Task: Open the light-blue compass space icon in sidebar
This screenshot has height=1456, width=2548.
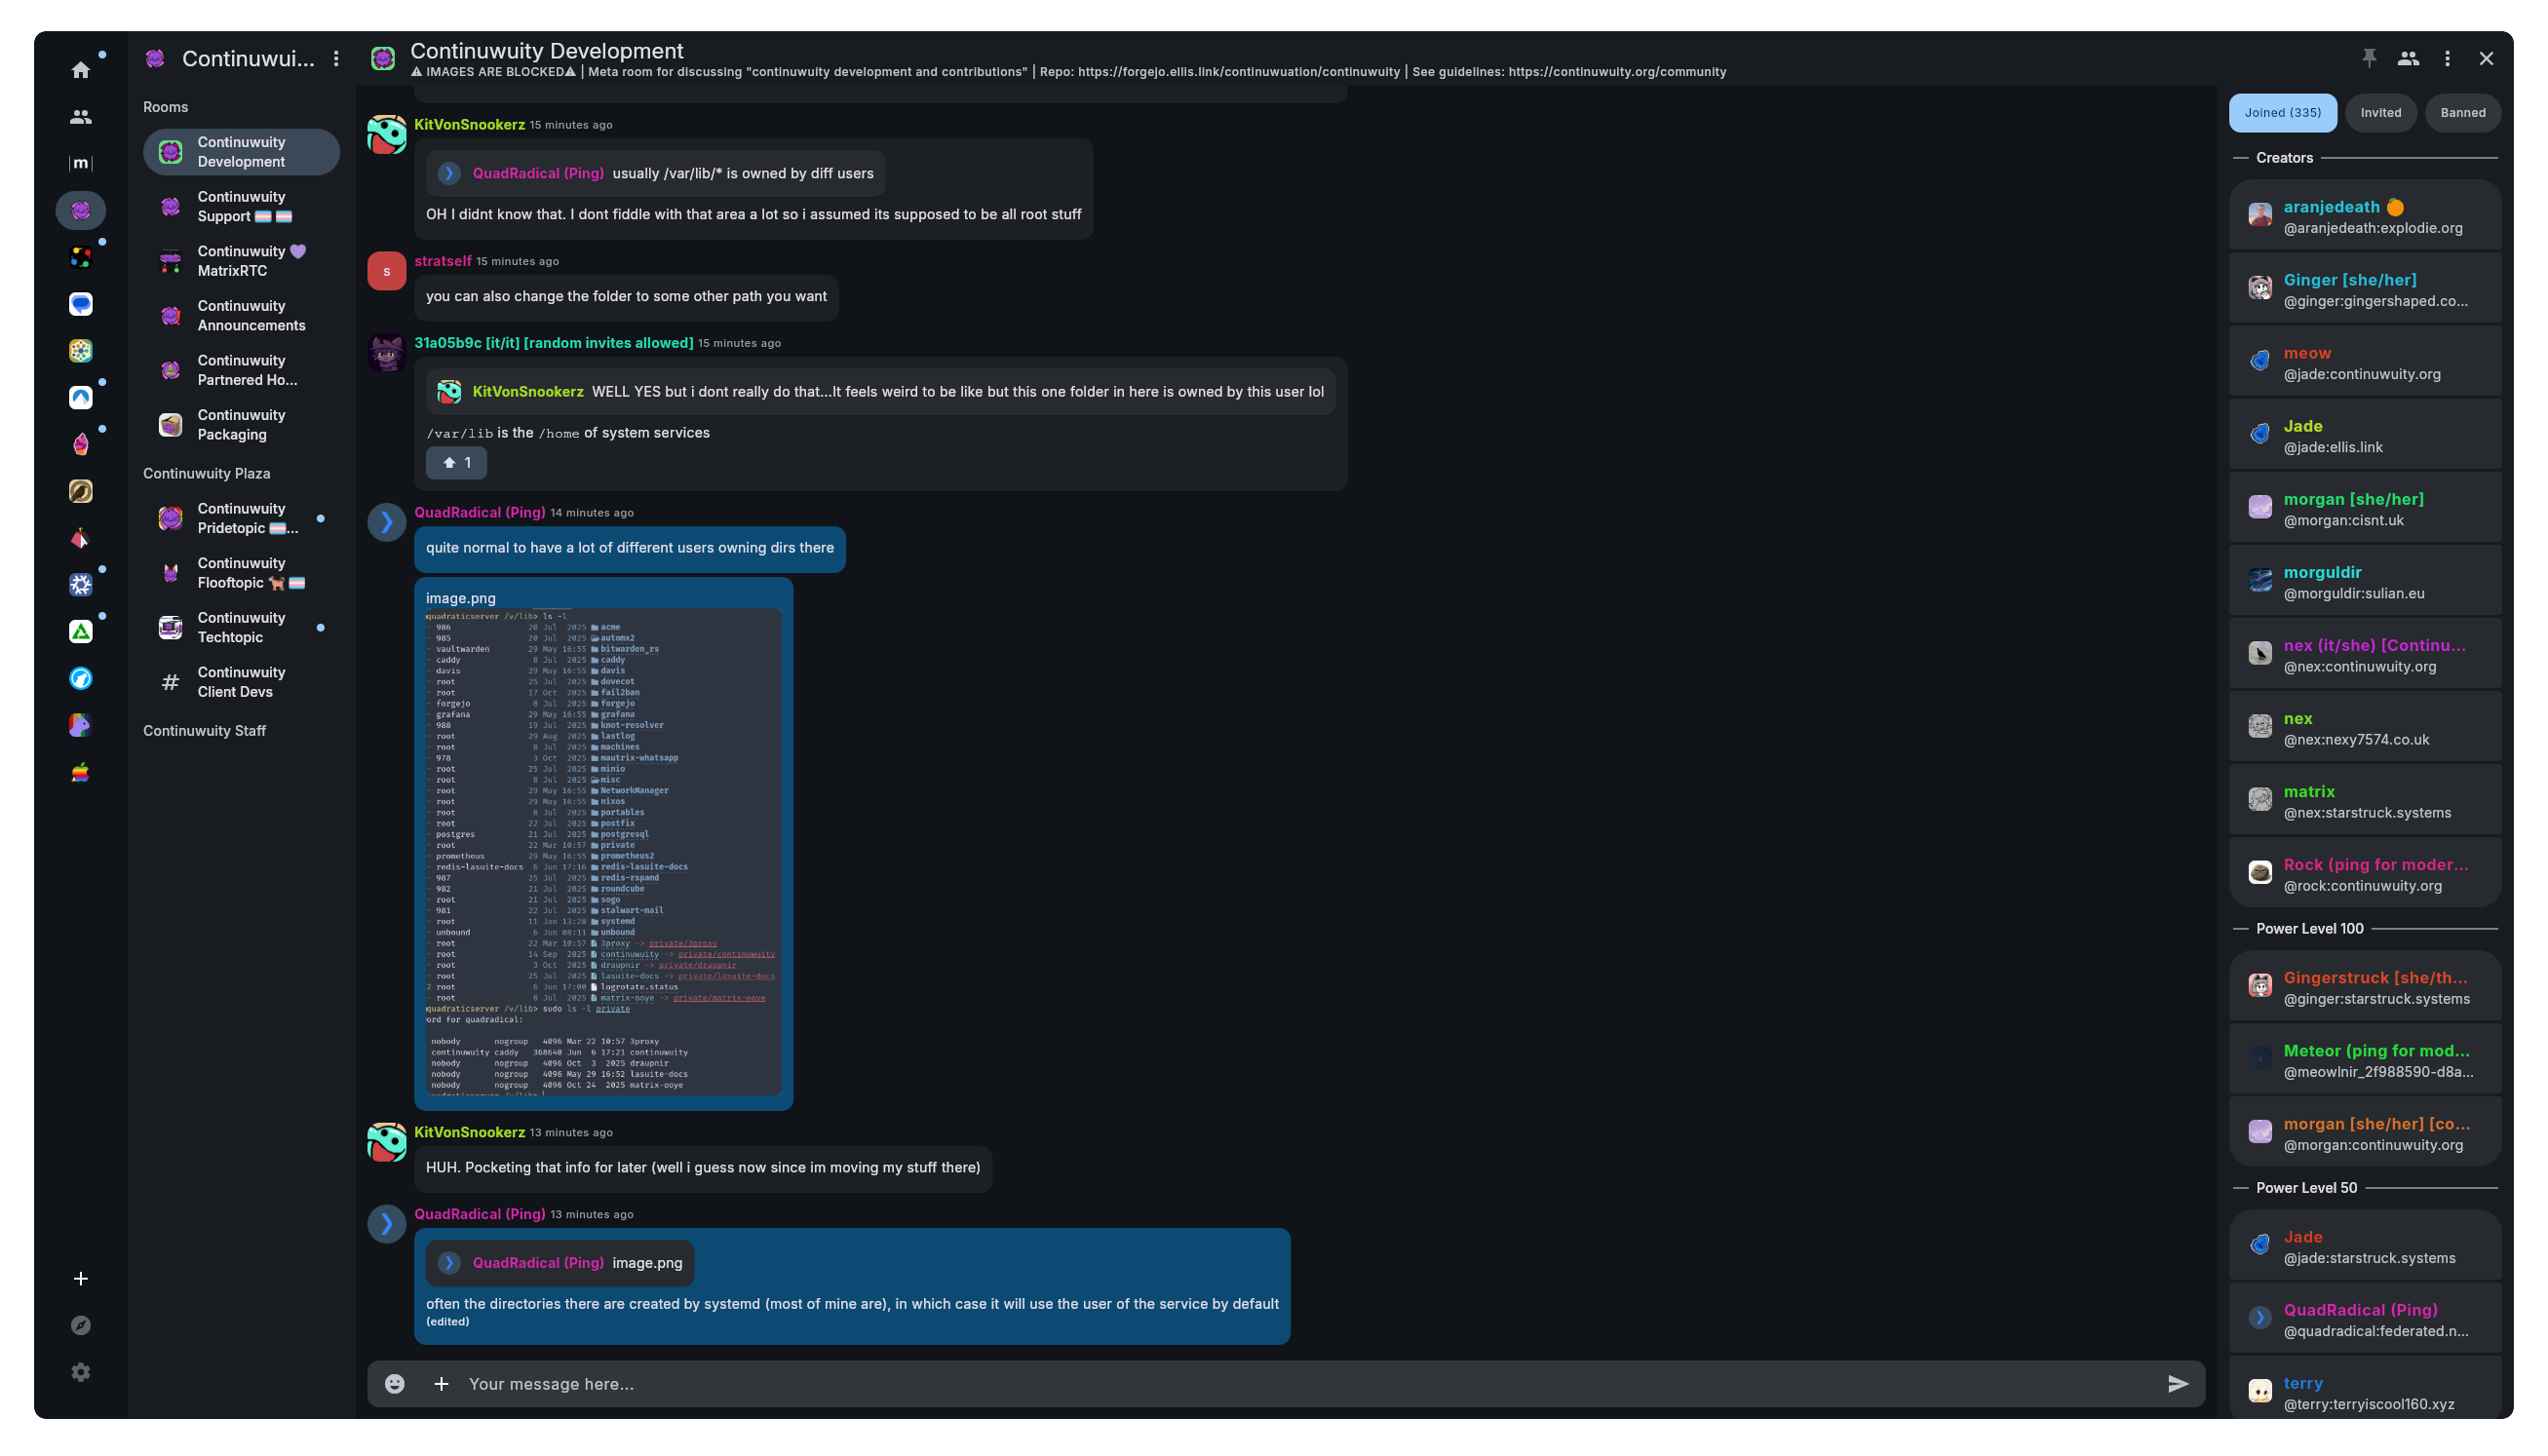Action: pyautogui.click(x=81, y=679)
